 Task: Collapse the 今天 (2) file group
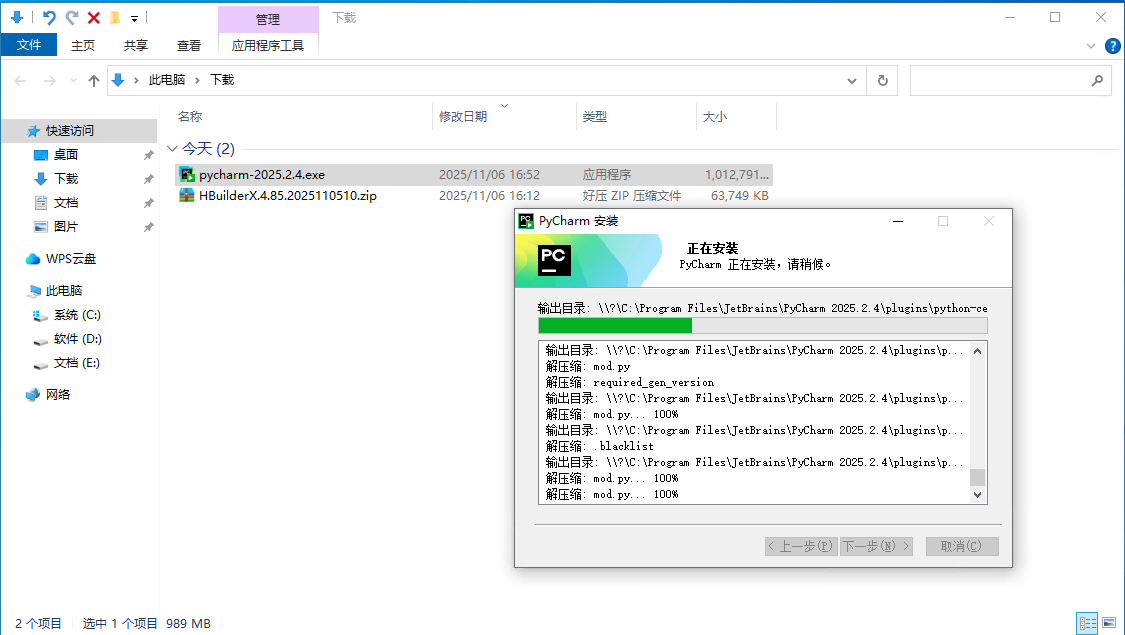(x=172, y=149)
